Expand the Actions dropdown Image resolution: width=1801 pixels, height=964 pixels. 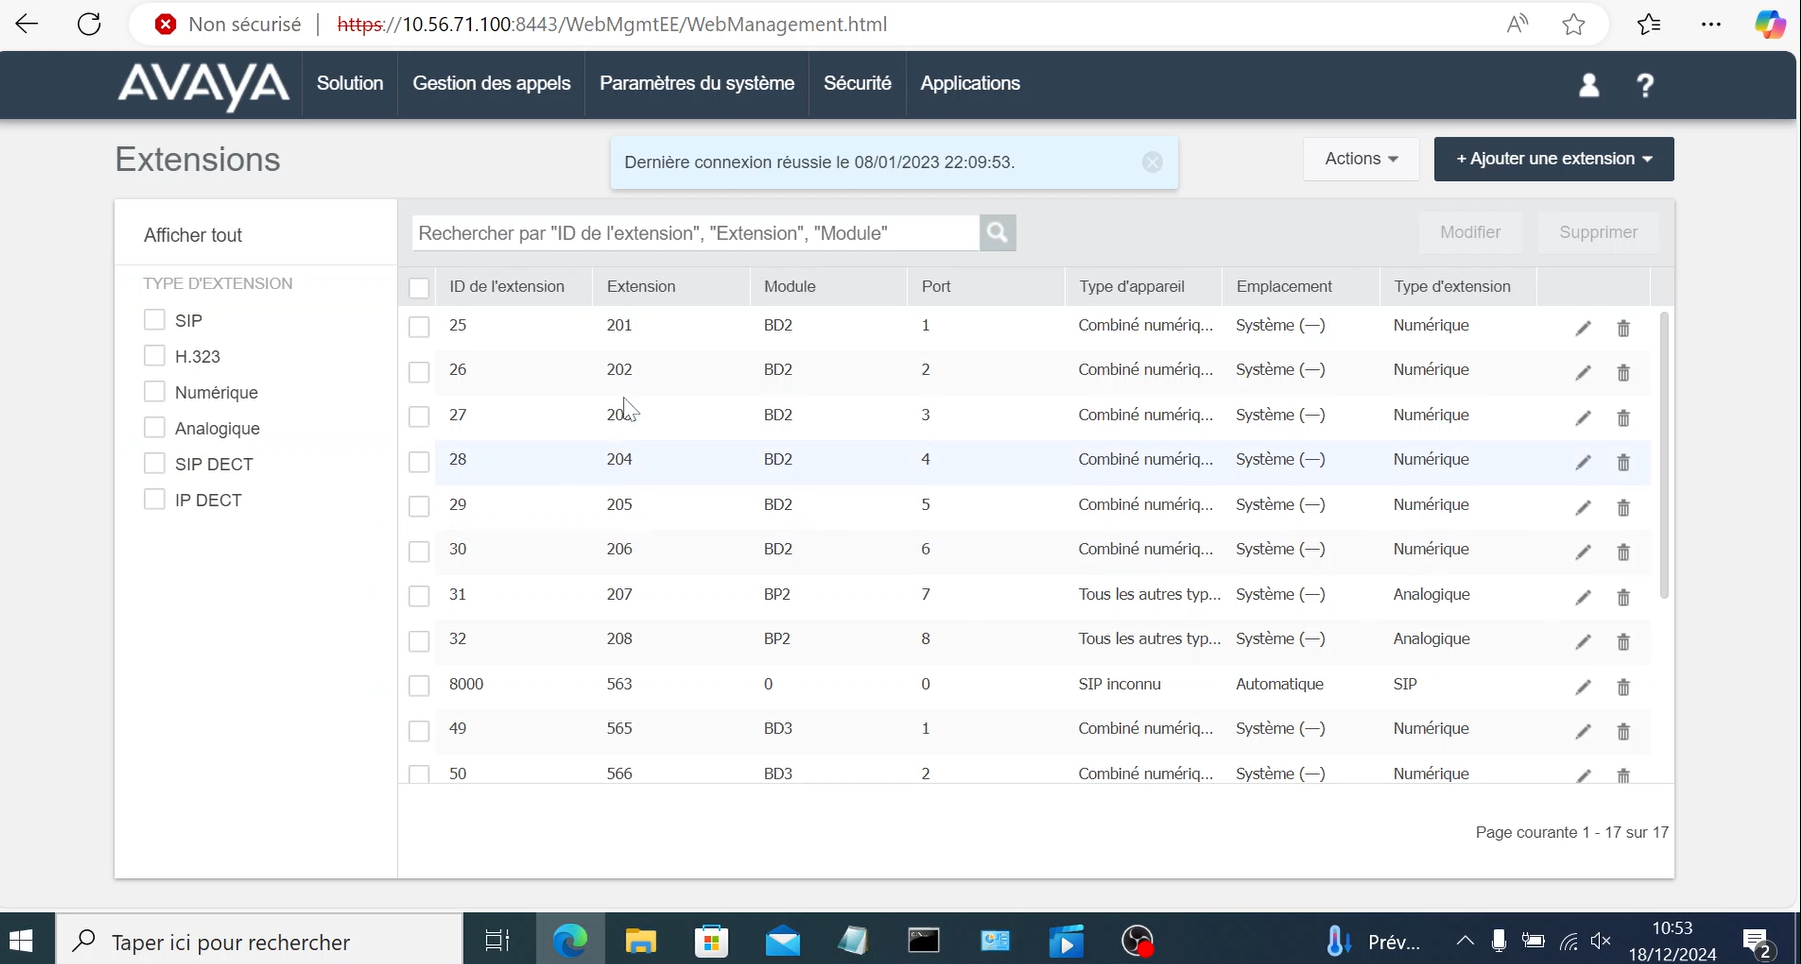coord(1360,159)
